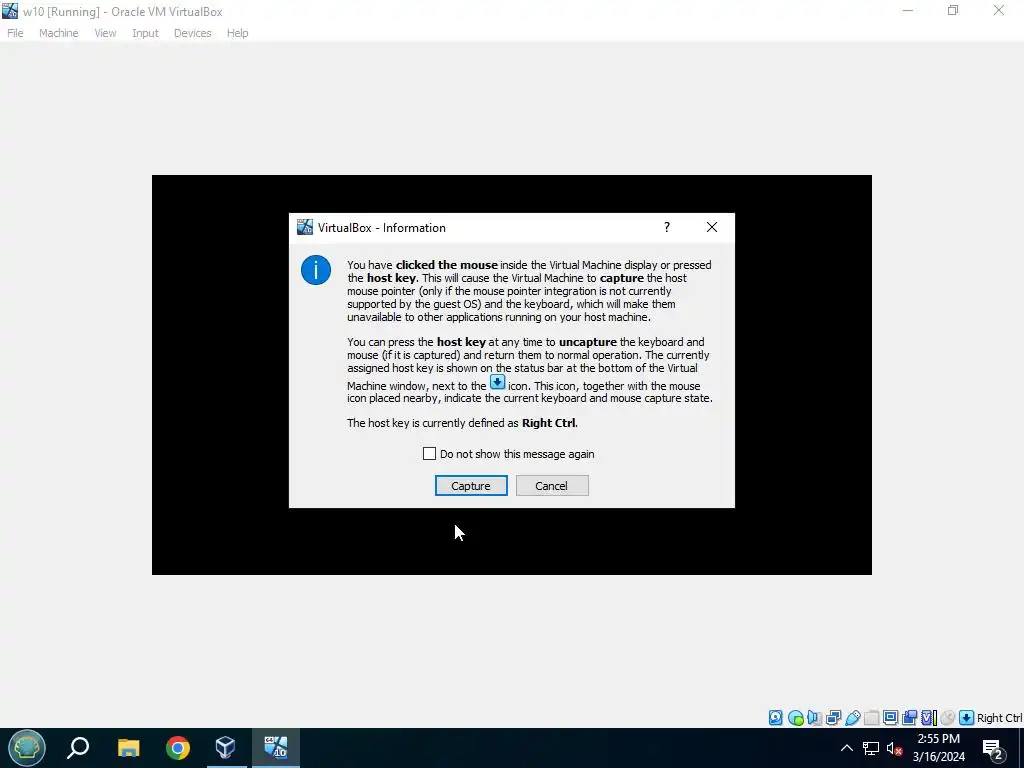Close the VirtualBox Information dialog with X
The image size is (1024, 768).
[712, 227]
